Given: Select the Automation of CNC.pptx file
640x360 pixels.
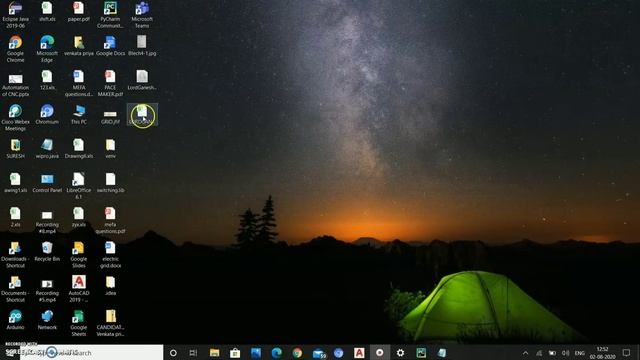Looking at the screenshot, I should click(16, 84).
